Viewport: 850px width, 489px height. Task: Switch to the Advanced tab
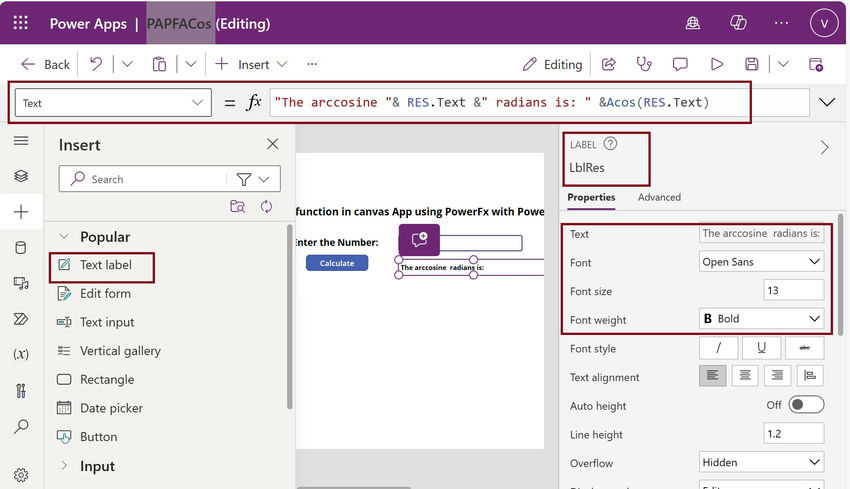click(659, 197)
